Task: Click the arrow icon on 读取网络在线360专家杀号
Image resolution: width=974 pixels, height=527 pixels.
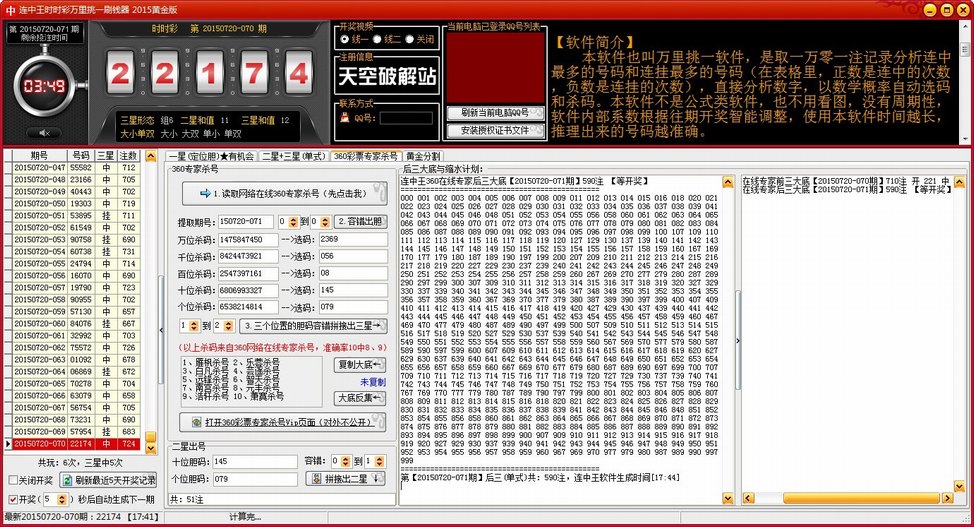Action: pyautogui.click(x=205, y=193)
